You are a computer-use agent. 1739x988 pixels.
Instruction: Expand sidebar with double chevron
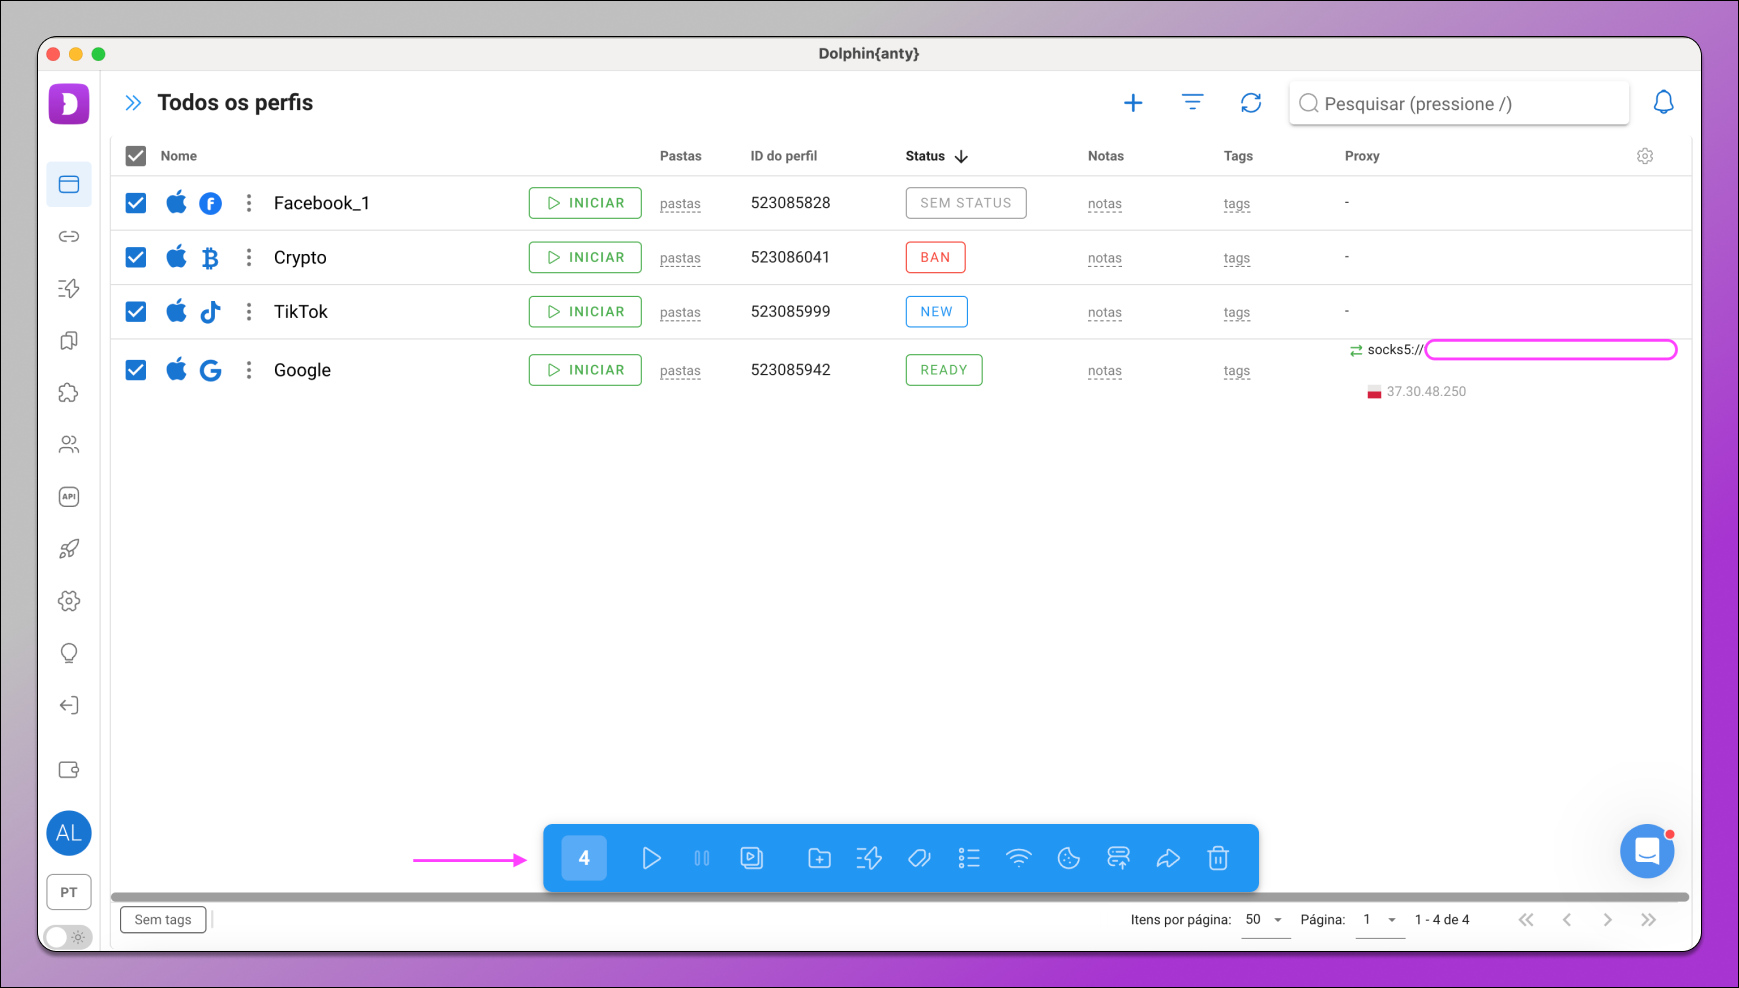[x=133, y=103]
